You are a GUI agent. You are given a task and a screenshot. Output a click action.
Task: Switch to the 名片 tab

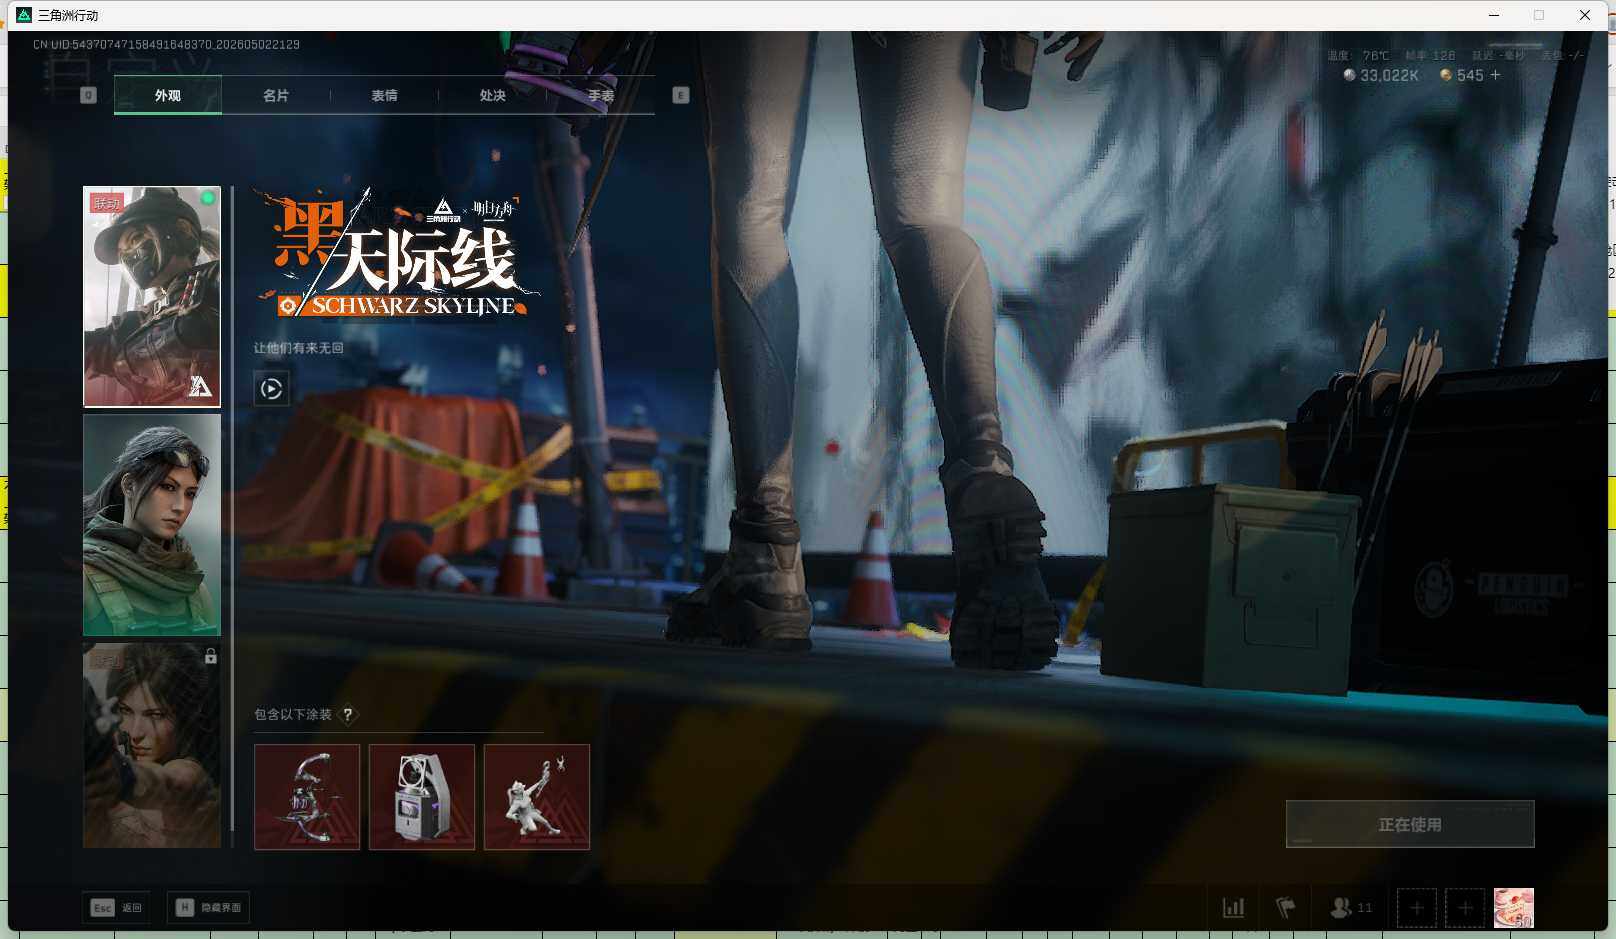coord(276,95)
